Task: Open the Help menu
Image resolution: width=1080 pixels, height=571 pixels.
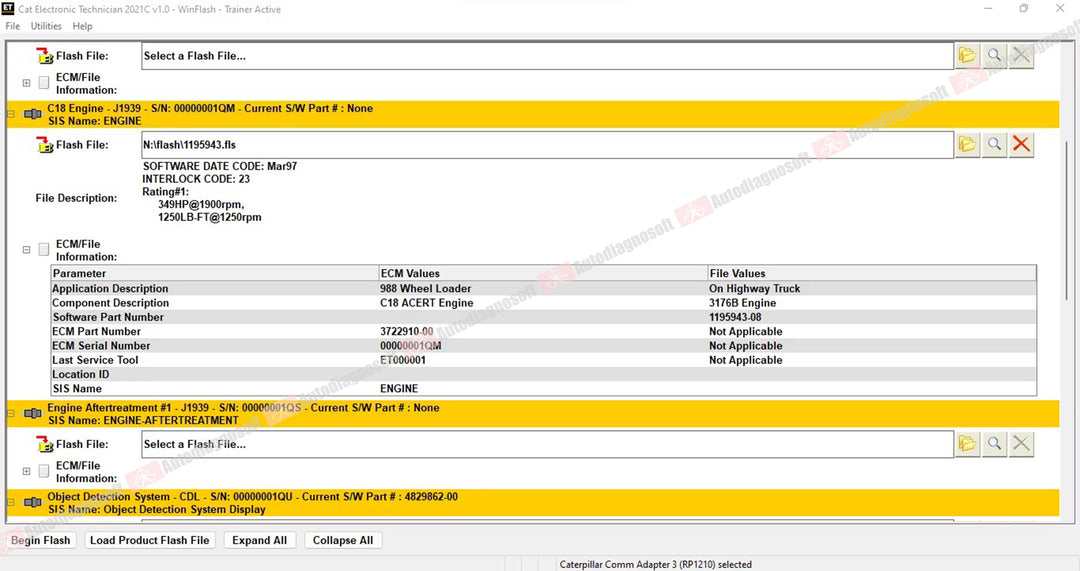Action: coord(83,26)
